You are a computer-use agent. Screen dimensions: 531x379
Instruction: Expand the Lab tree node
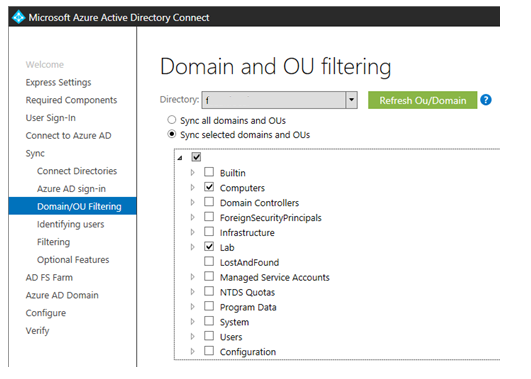[x=193, y=247]
